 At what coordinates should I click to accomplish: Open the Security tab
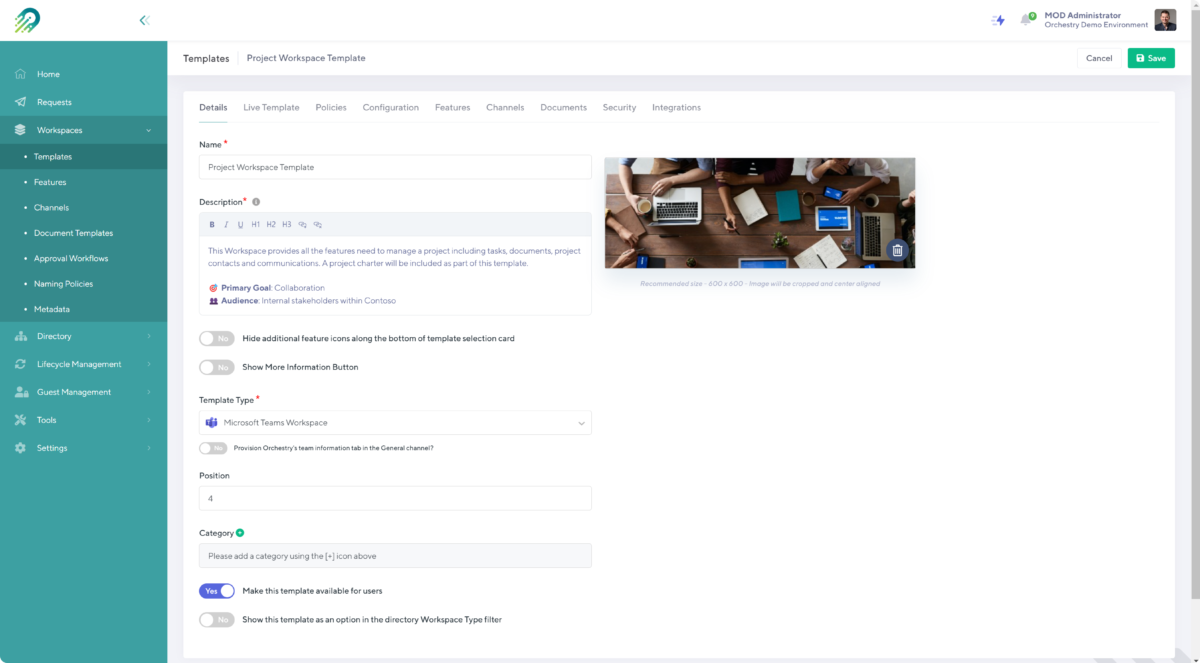(620, 107)
